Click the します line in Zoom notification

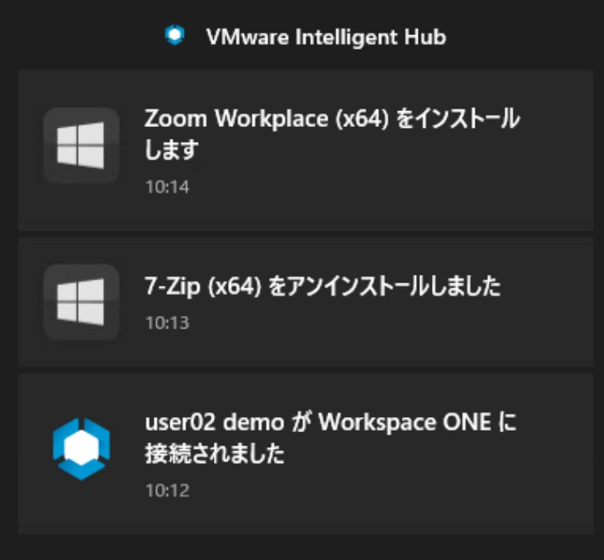click(x=172, y=149)
